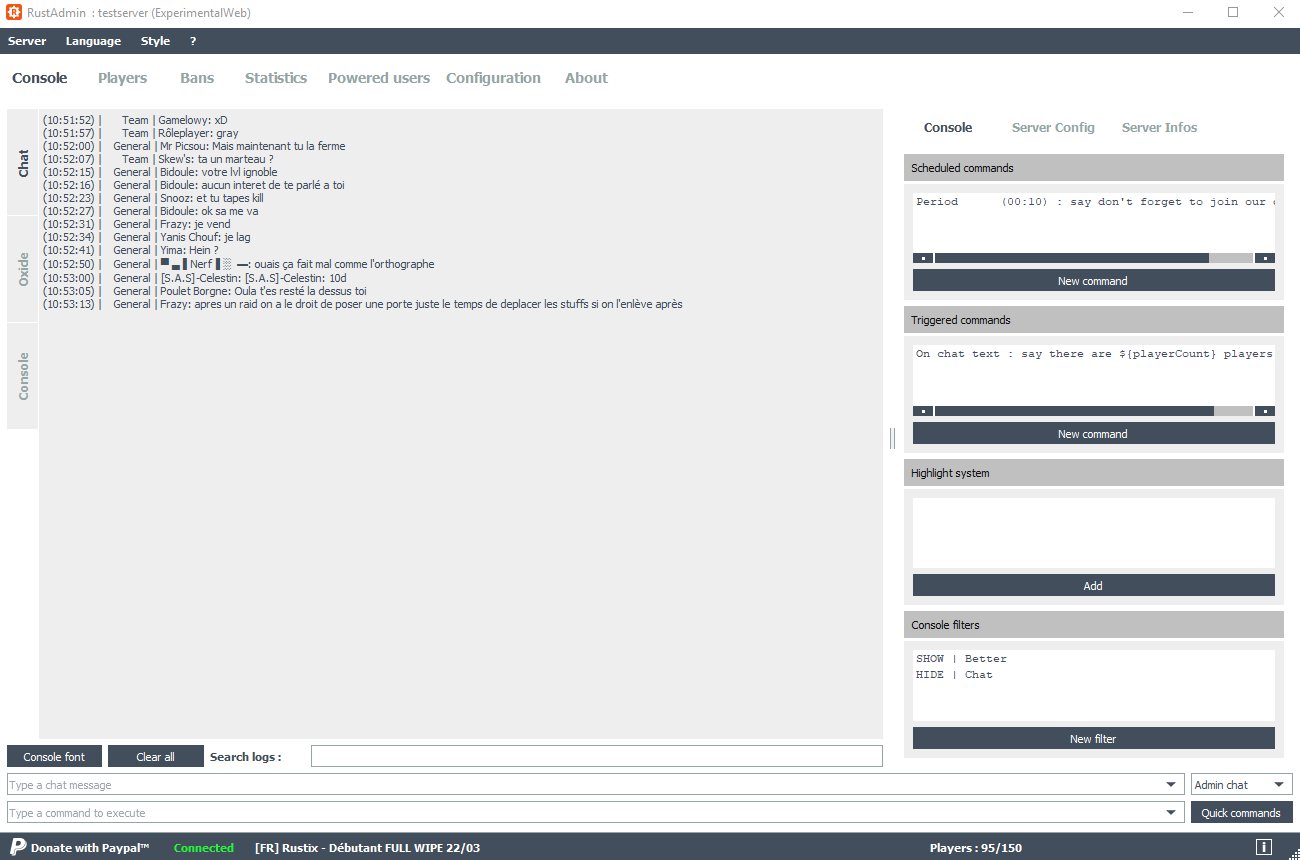Open the Admin chat dropdown

1241,785
